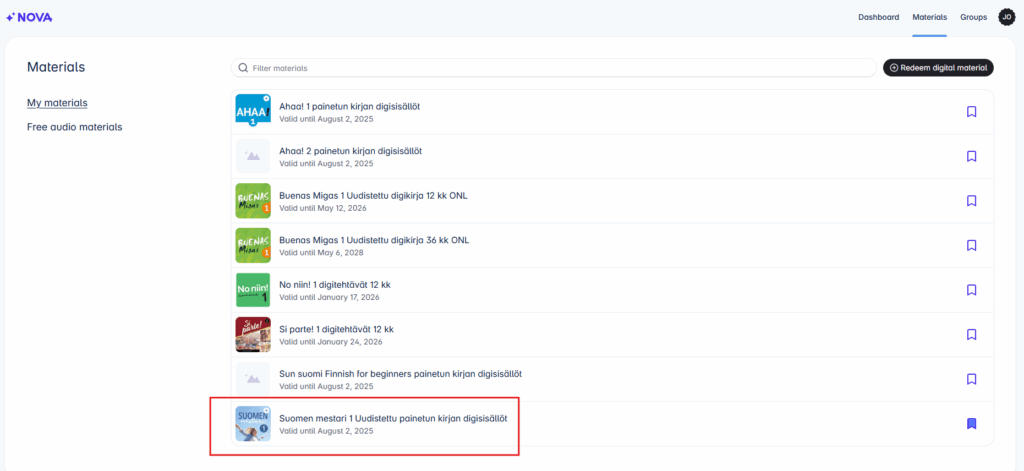Viewport: 1024px width, 471px height.
Task: Click 'Valid until January 24, 2026' text
Action: pos(330,342)
